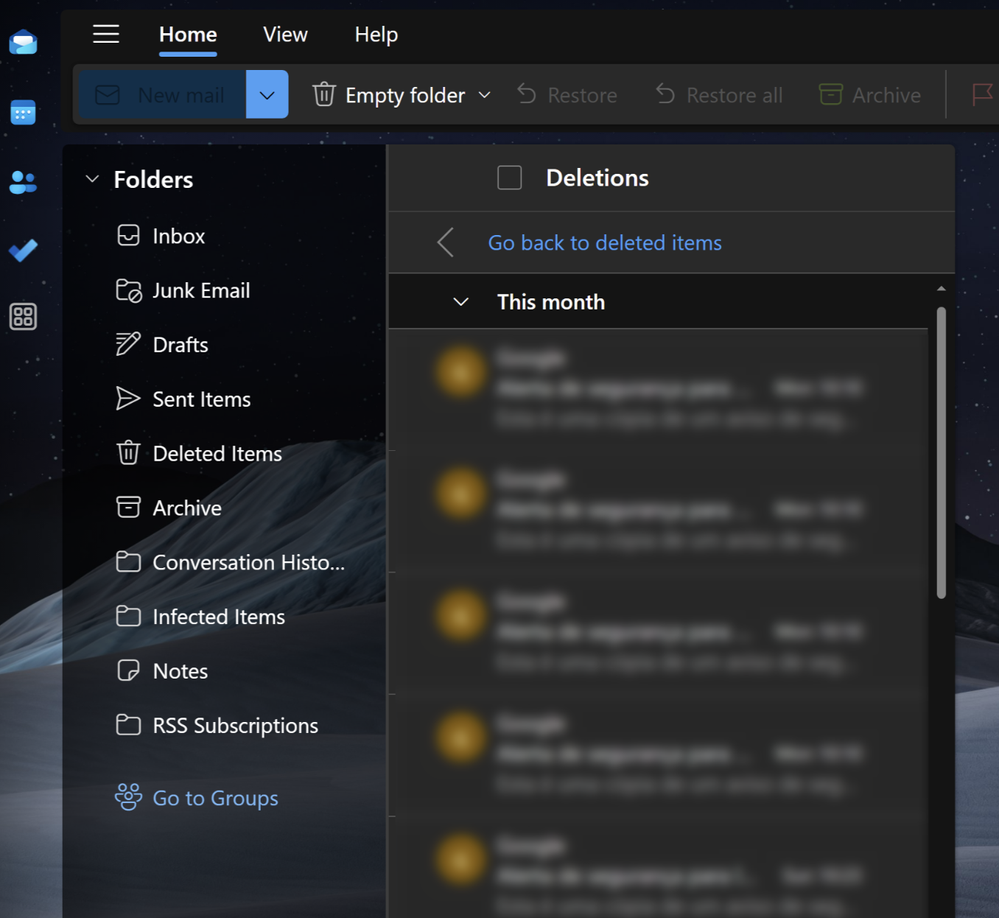Collapse the Folders section chevron
This screenshot has height=918, width=999.
pyautogui.click(x=92, y=179)
